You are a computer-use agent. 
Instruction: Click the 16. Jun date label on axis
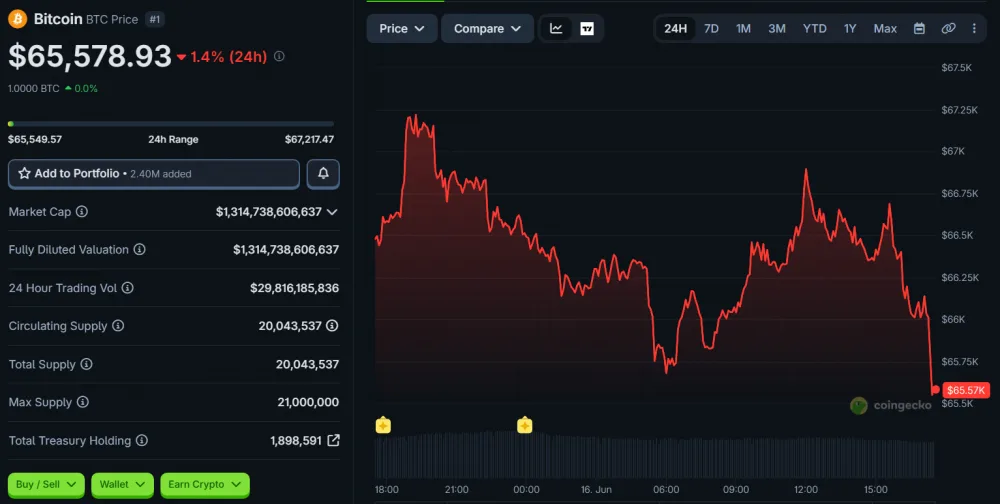point(596,489)
